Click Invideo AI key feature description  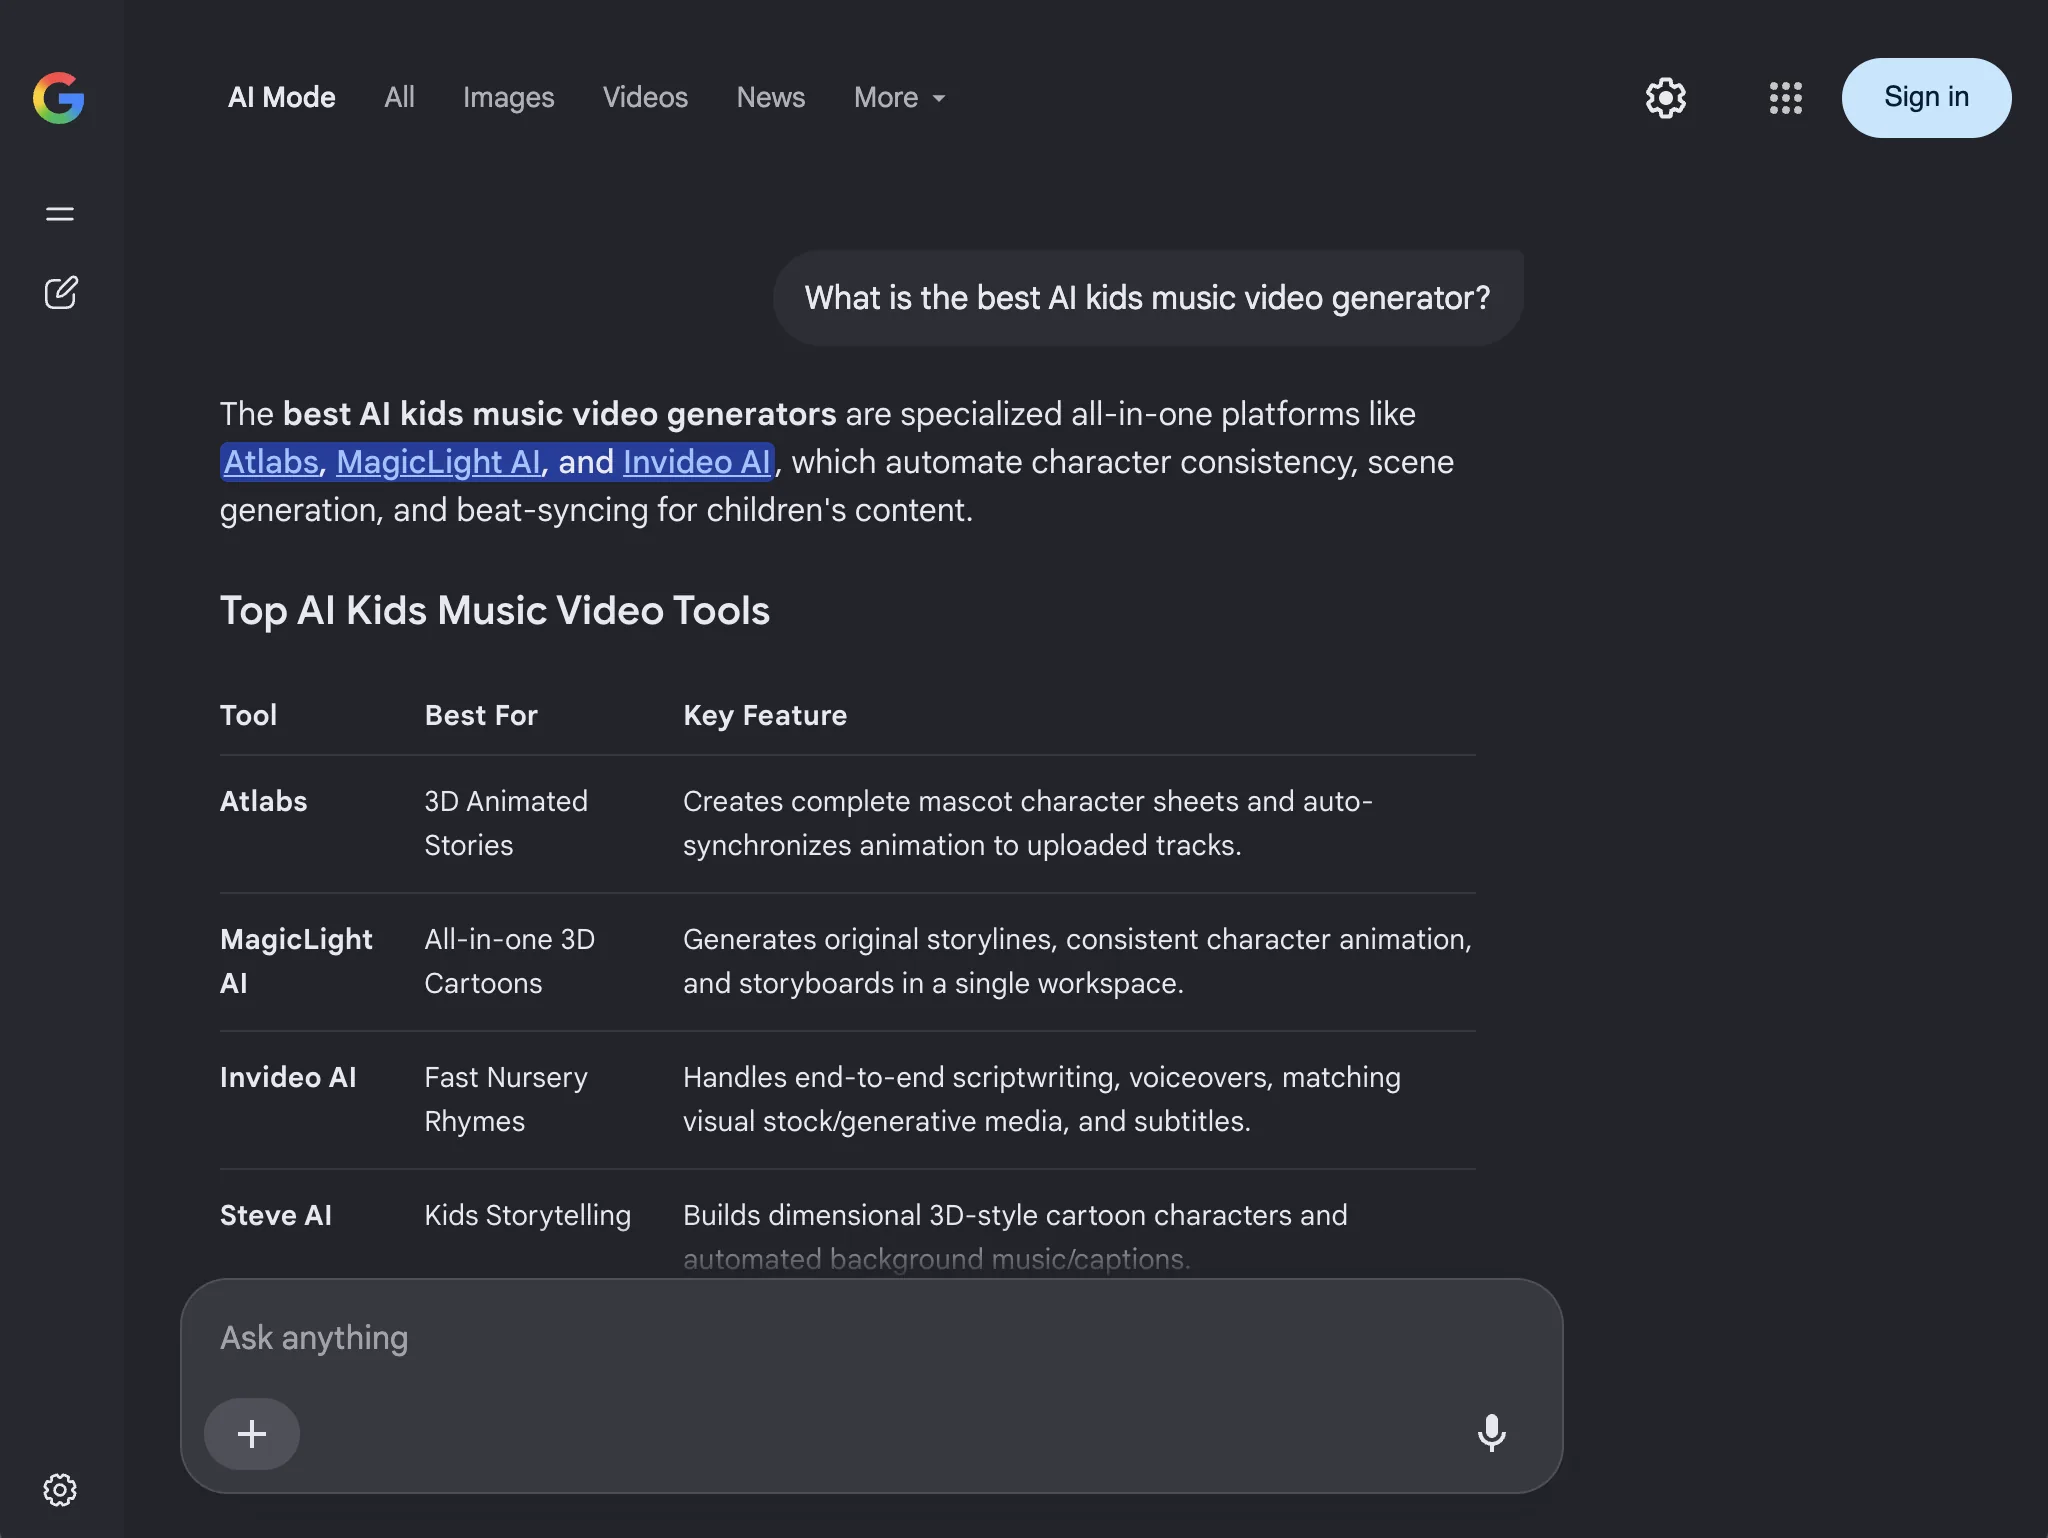pyautogui.click(x=1042, y=1099)
